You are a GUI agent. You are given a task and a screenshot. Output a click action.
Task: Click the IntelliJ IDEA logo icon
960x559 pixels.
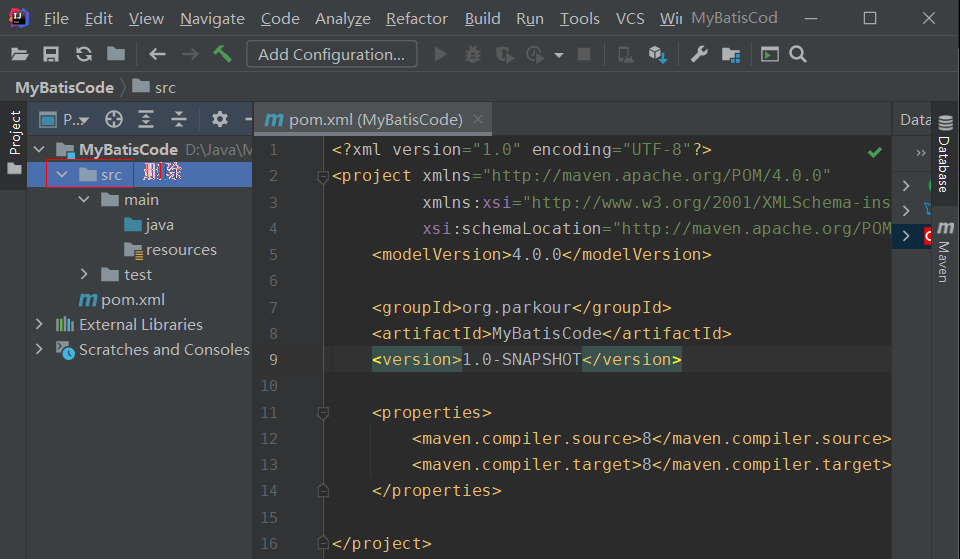18,18
